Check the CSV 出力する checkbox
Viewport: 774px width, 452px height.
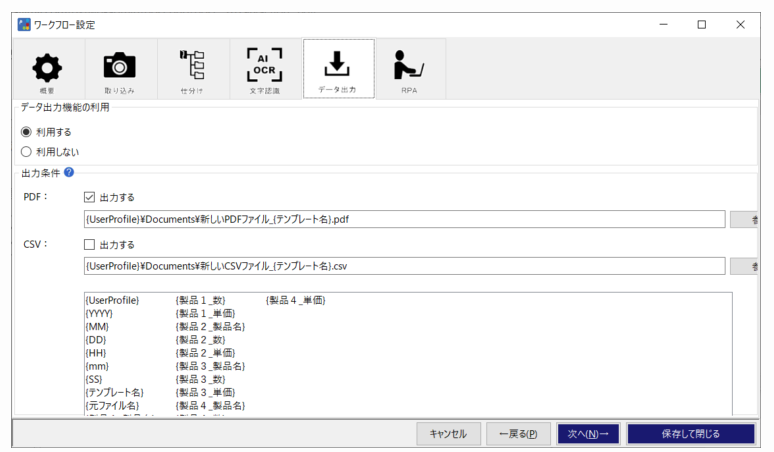[89, 244]
